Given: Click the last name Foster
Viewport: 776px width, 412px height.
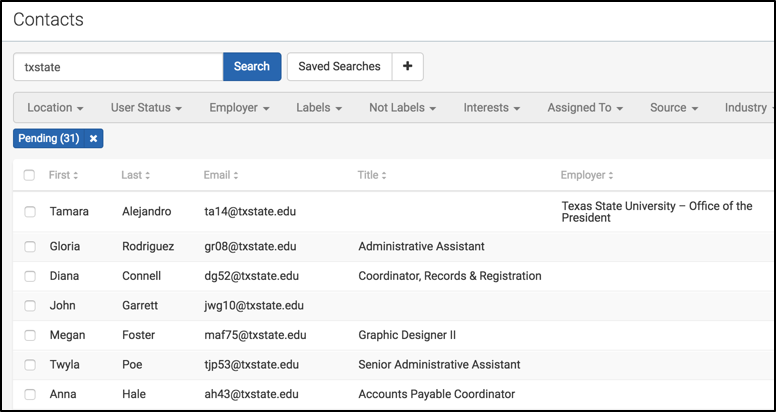Looking at the screenshot, I should click(x=139, y=335).
